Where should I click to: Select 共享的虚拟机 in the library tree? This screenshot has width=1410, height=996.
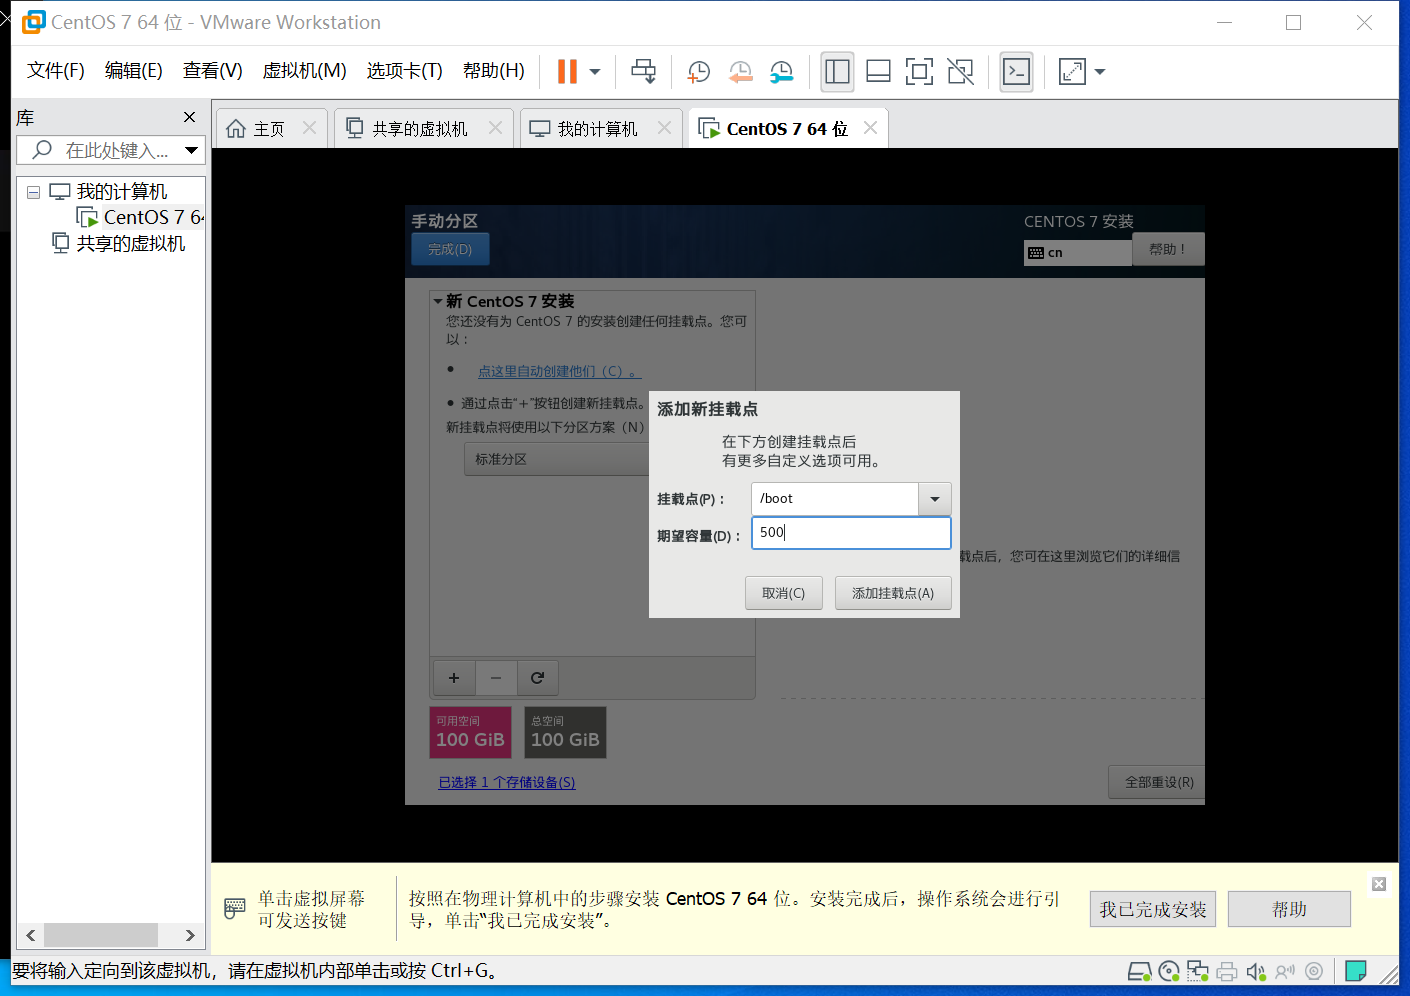pos(130,243)
